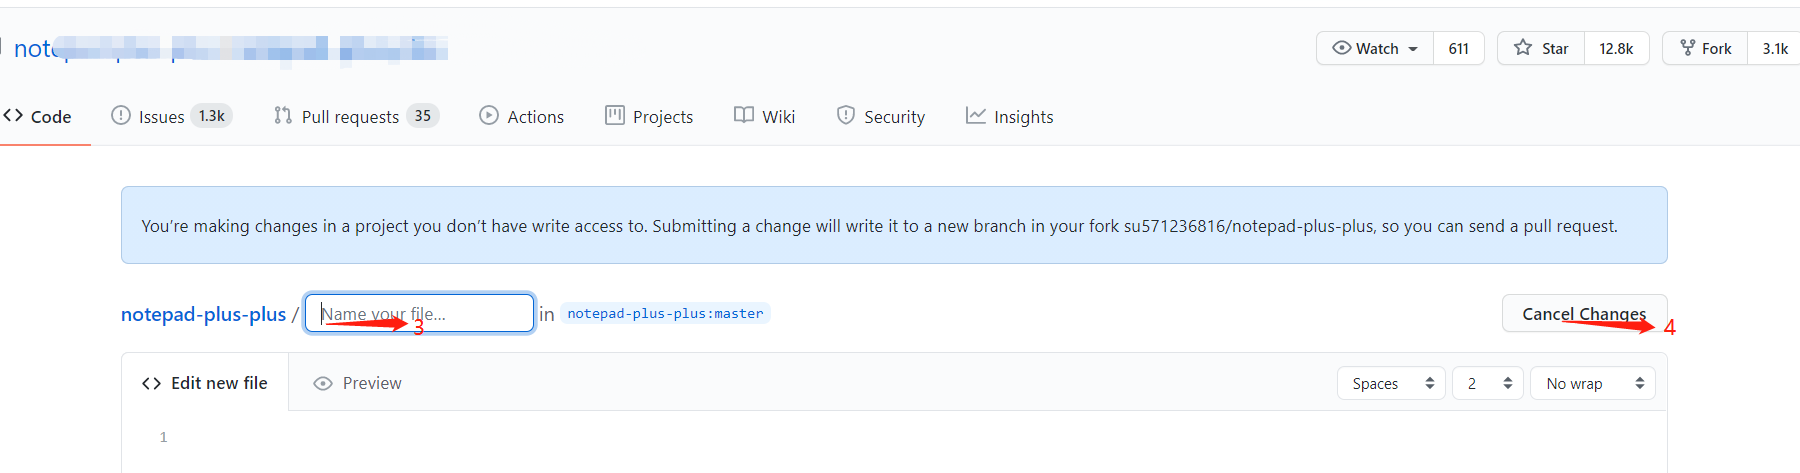Open the Watch dropdown

coord(1375,48)
